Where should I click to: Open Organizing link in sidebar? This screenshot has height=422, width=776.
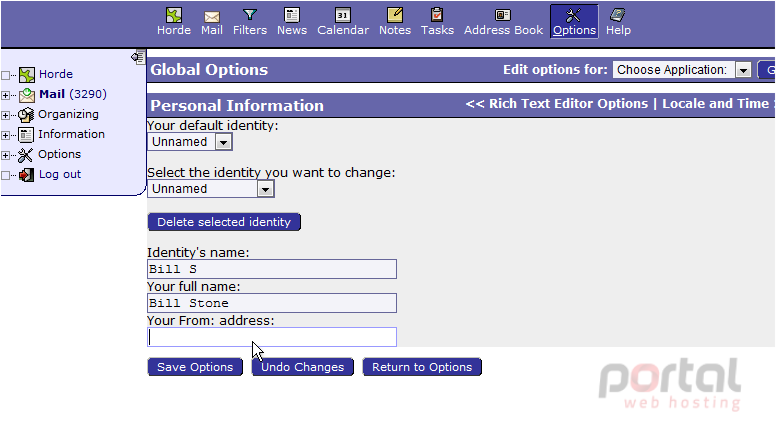click(x=68, y=115)
